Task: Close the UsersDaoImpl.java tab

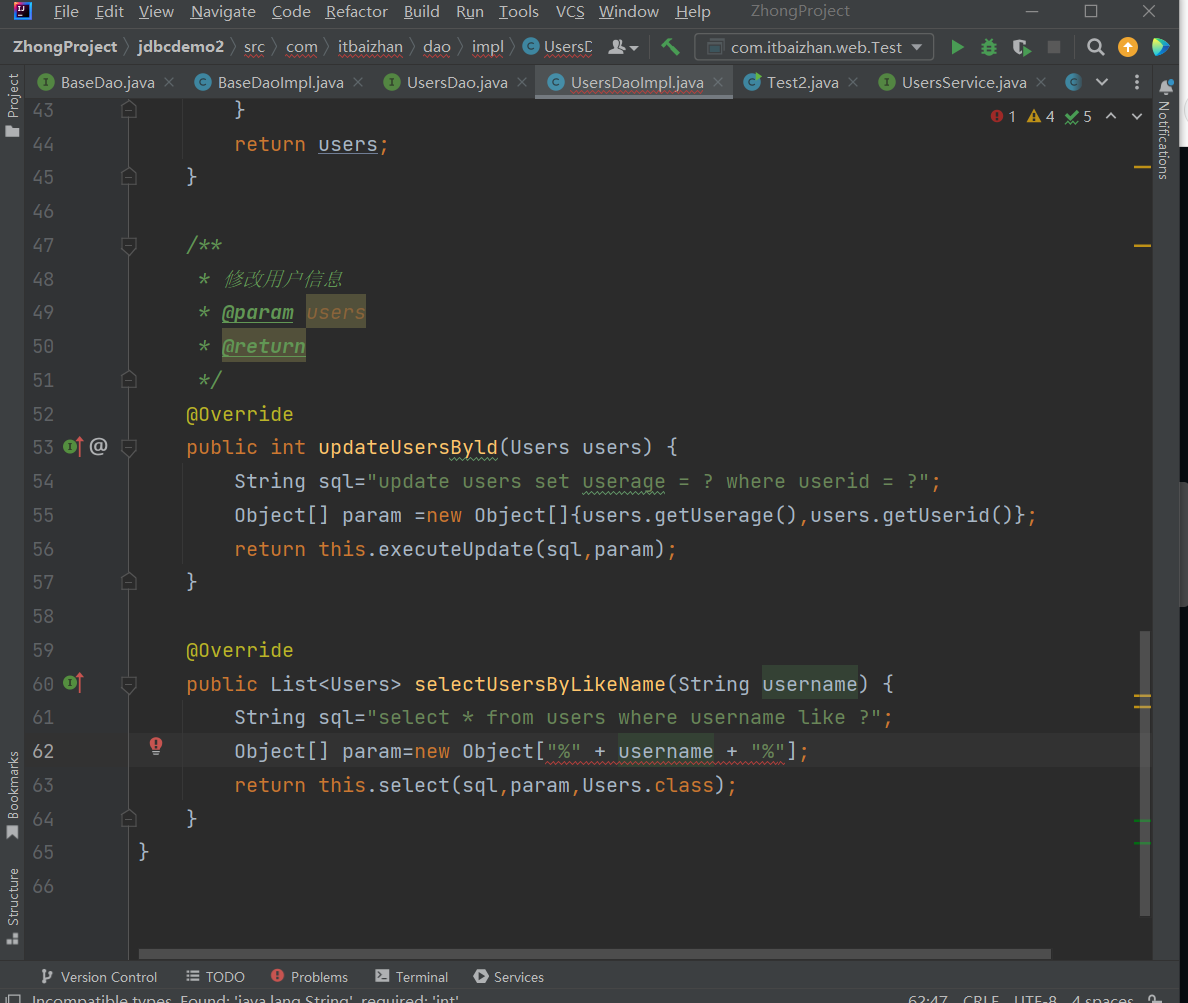Action: click(717, 82)
